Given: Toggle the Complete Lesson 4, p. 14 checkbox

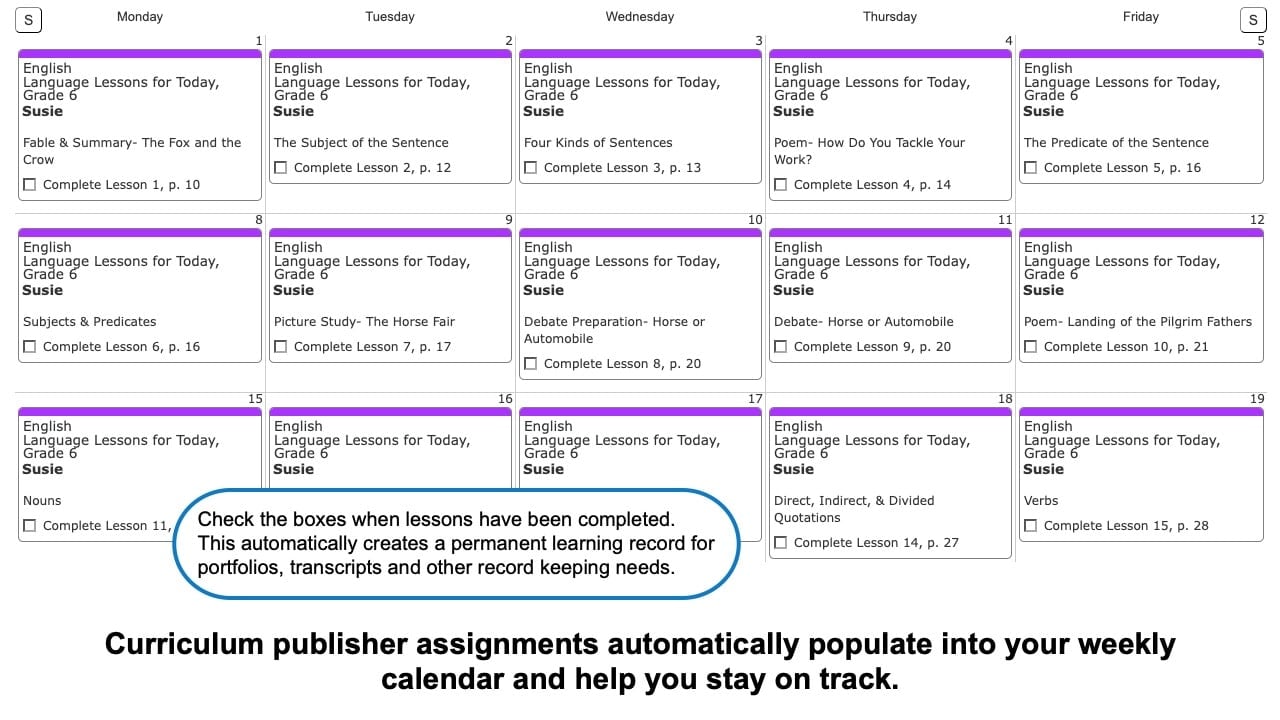Looking at the screenshot, I should point(781,185).
